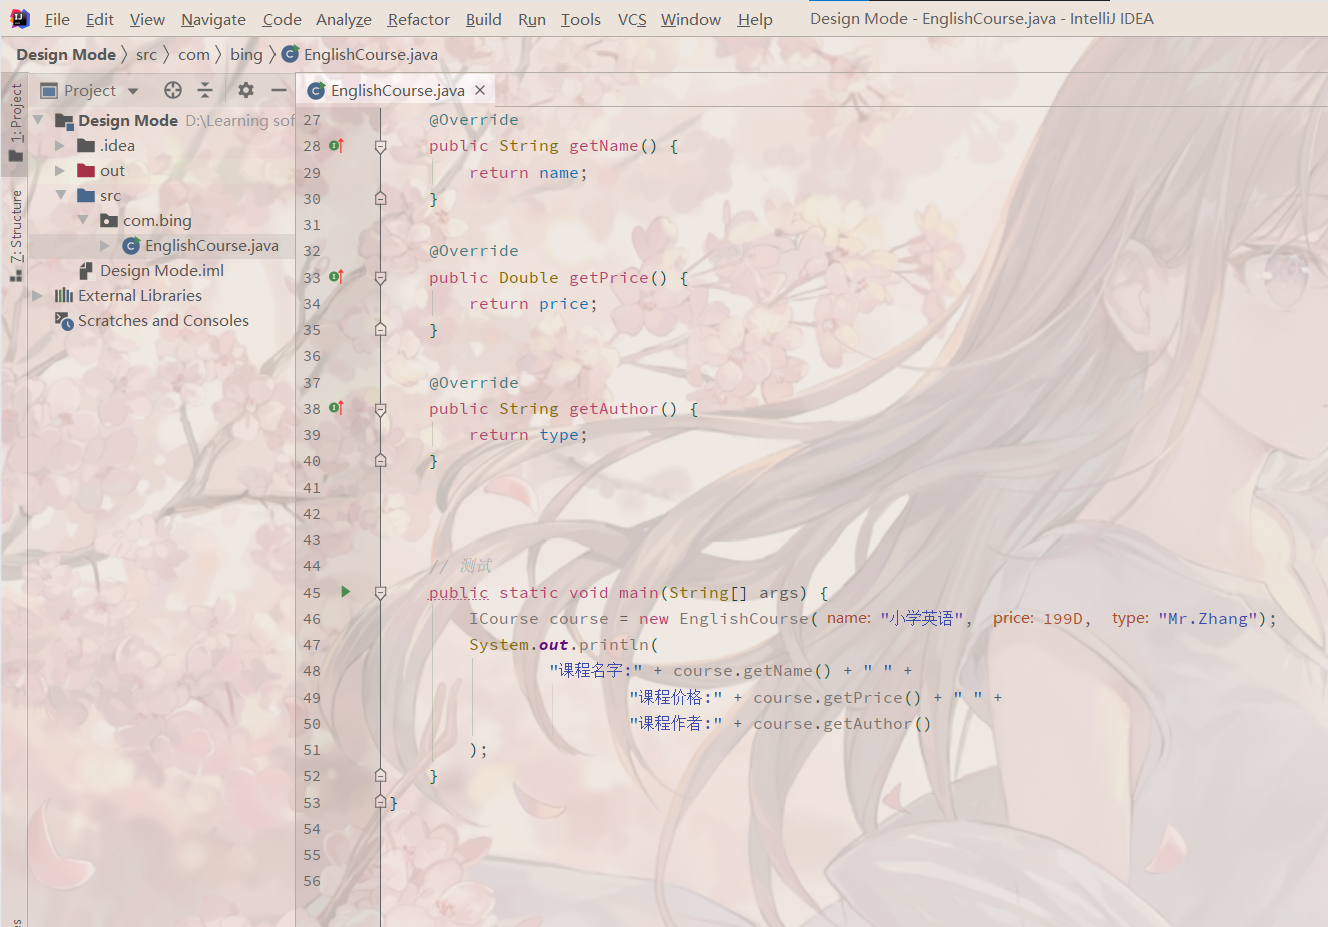
Task: Click the IntelliJ IDEA logo icon
Action: 19,19
